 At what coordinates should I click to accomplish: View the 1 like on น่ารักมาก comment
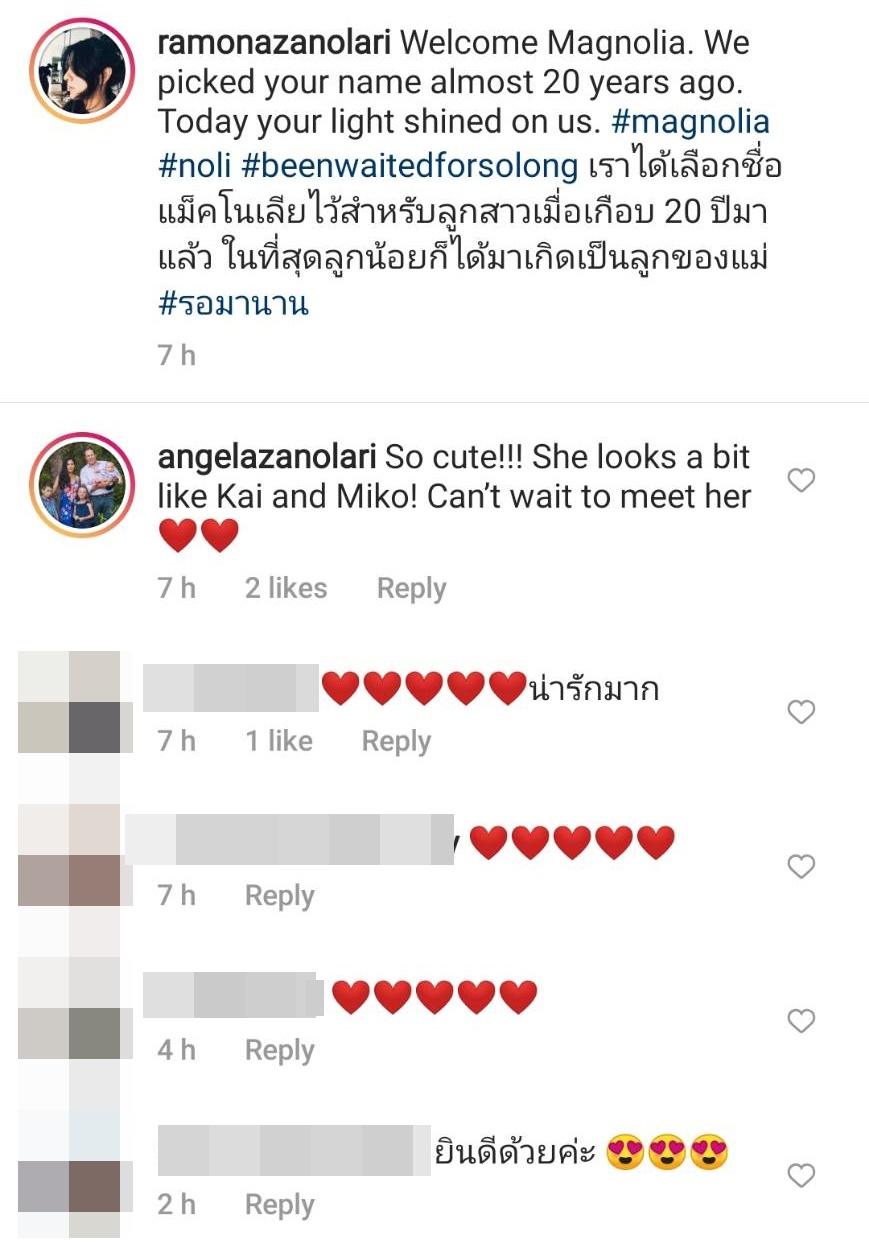click(x=279, y=741)
